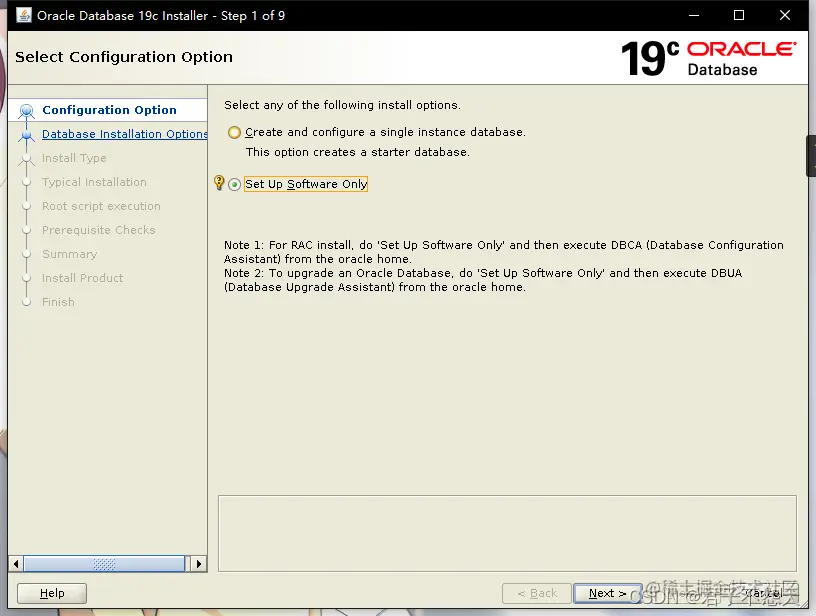The width and height of the screenshot is (816, 616).
Task: Select 'Create and configure a single instance database' radio
Action: [235, 132]
